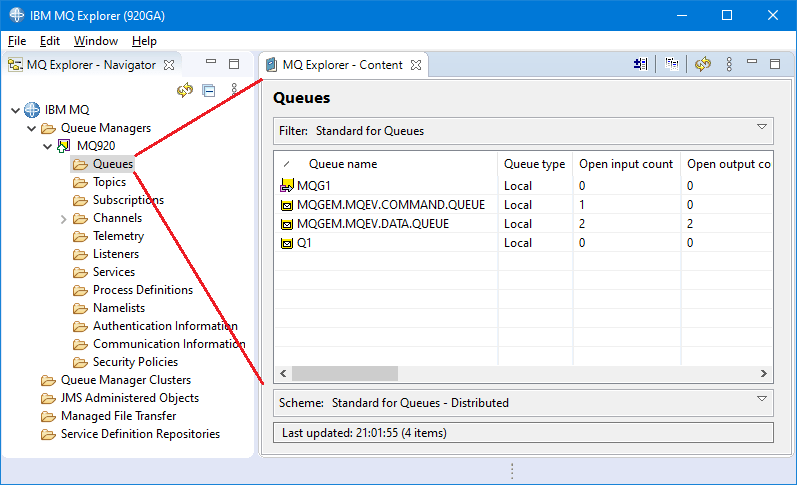Click the MQG1 queue icon
The width and height of the screenshot is (797, 485).
287,186
